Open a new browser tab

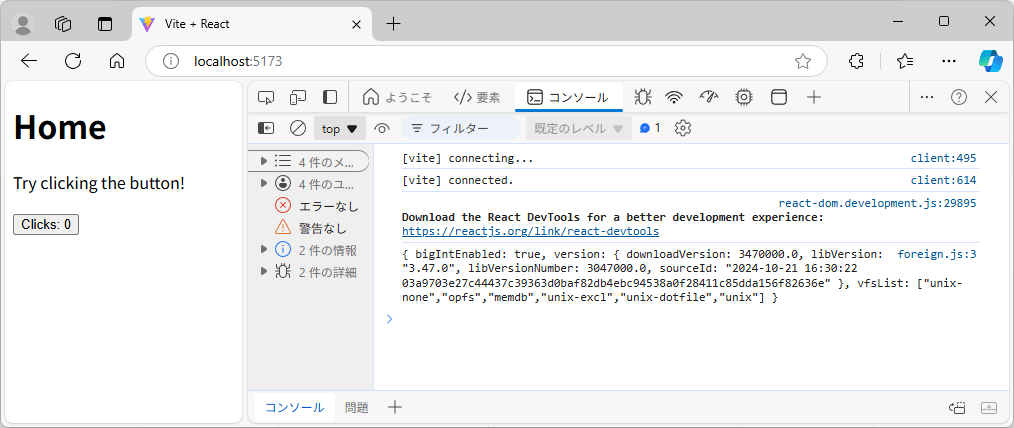pyautogui.click(x=393, y=24)
